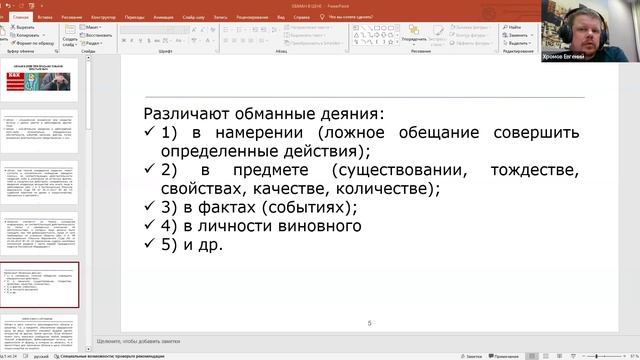Open the Select (Выделить) dropdown

point(516,43)
